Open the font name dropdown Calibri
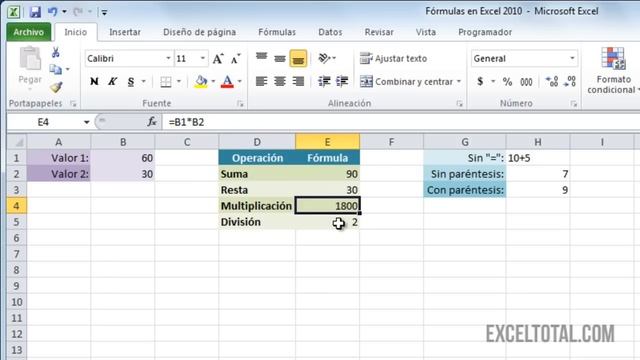The width and height of the screenshot is (640, 360). click(x=168, y=58)
